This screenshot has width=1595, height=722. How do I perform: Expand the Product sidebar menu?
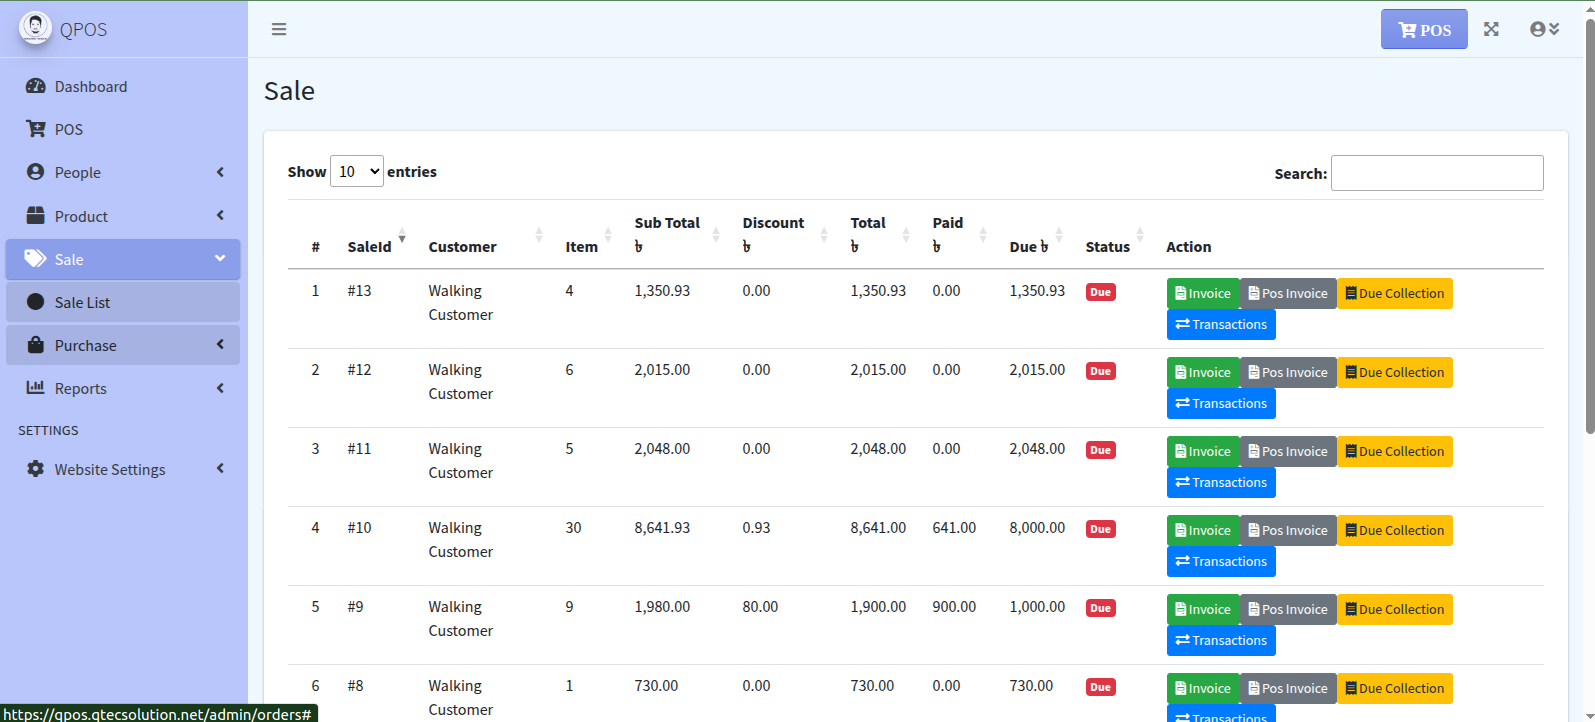pos(123,216)
